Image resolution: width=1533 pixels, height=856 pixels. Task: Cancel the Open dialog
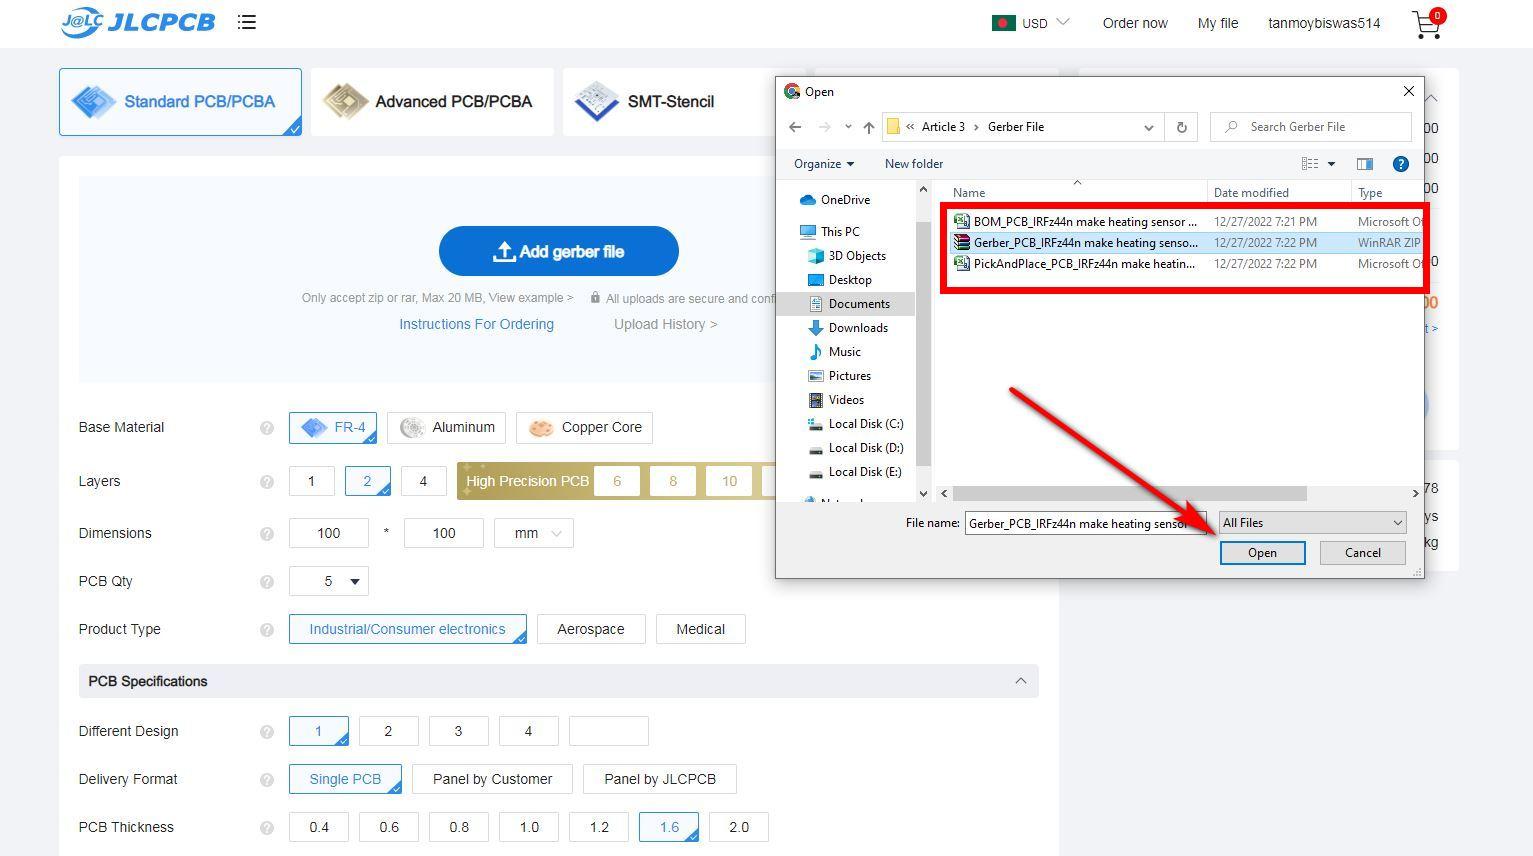pos(1362,553)
